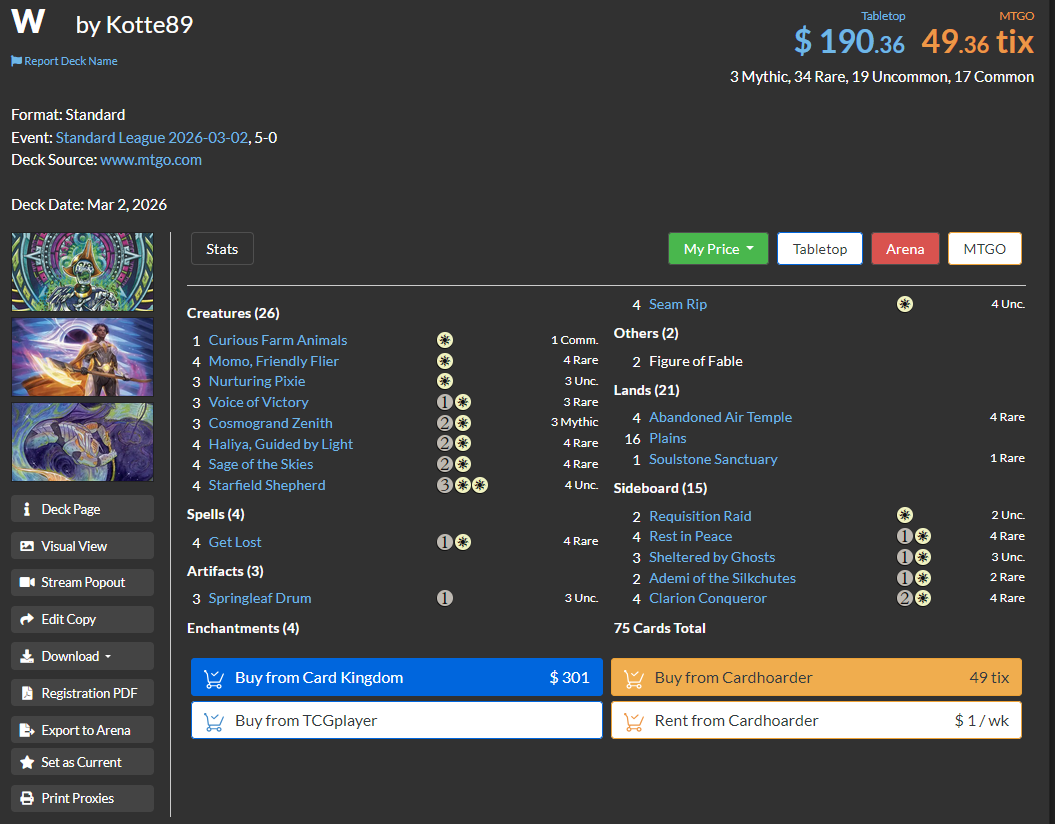
Task: Click Edit Copy button
Action: (82, 620)
